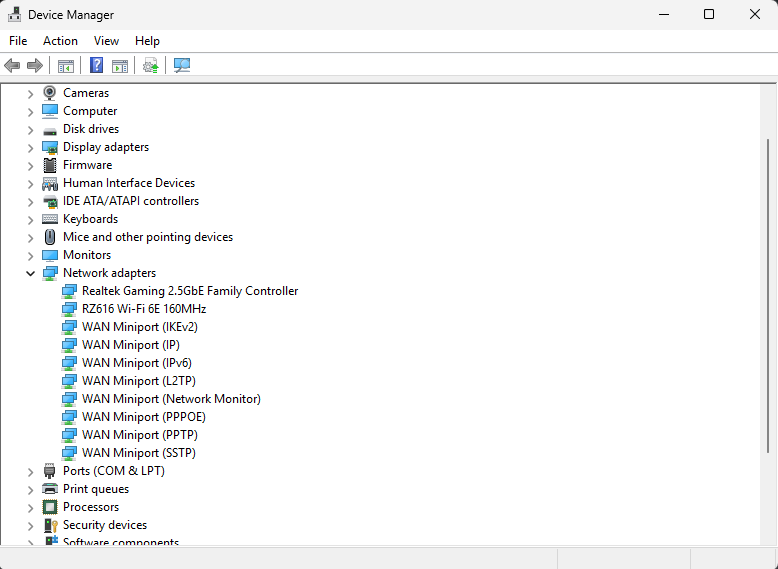778x569 pixels.
Task: Expand the Computer category
Action: (x=30, y=112)
